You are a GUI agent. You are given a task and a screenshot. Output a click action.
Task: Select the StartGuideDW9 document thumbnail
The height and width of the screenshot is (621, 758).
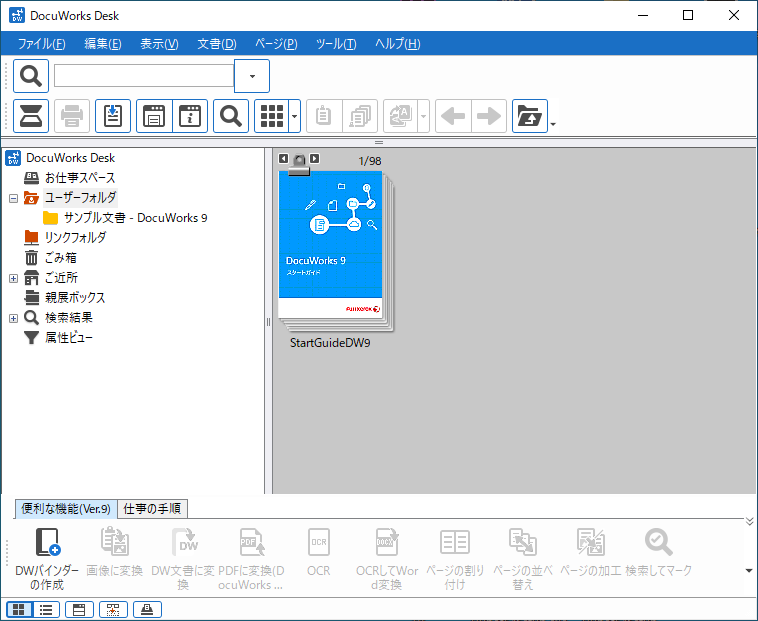[336, 251]
